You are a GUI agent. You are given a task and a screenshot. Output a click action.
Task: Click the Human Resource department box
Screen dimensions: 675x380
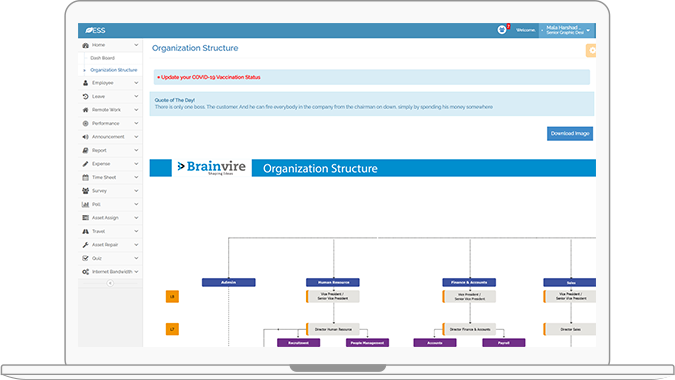(x=333, y=282)
